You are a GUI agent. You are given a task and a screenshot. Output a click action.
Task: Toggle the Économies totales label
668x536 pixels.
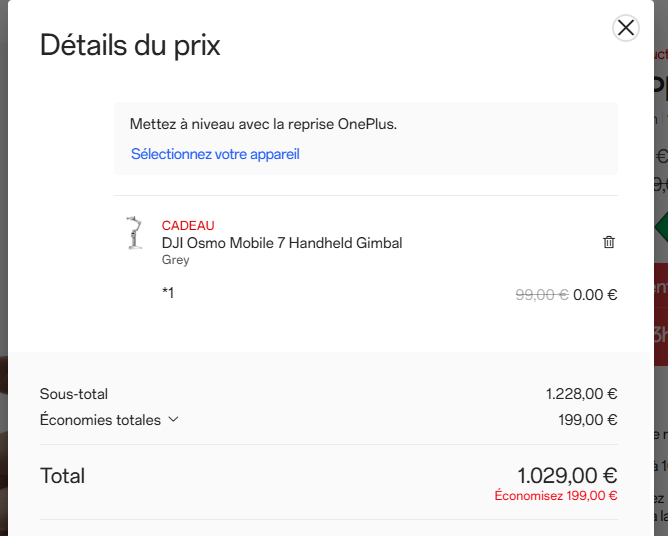[100, 420]
